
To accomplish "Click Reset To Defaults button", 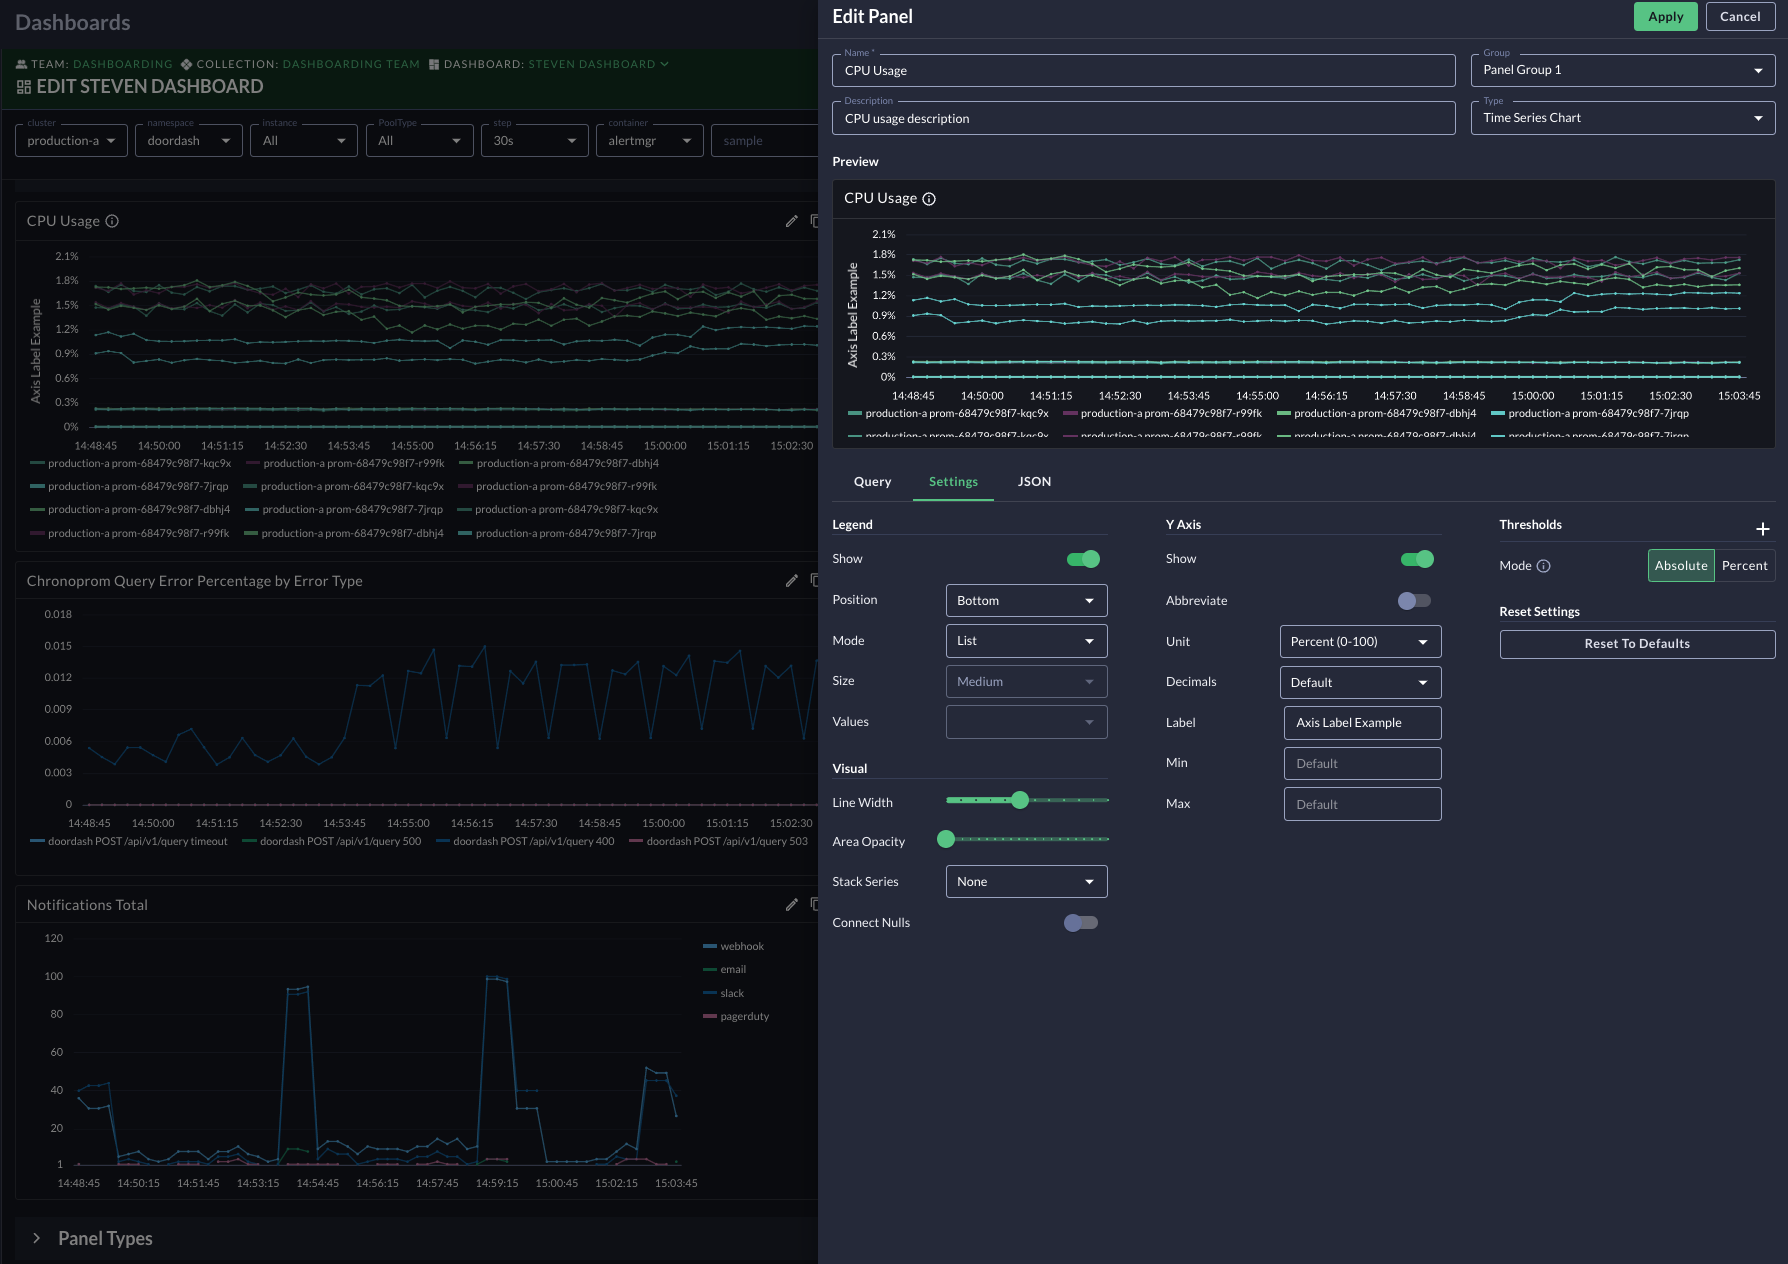I will point(1637,644).
